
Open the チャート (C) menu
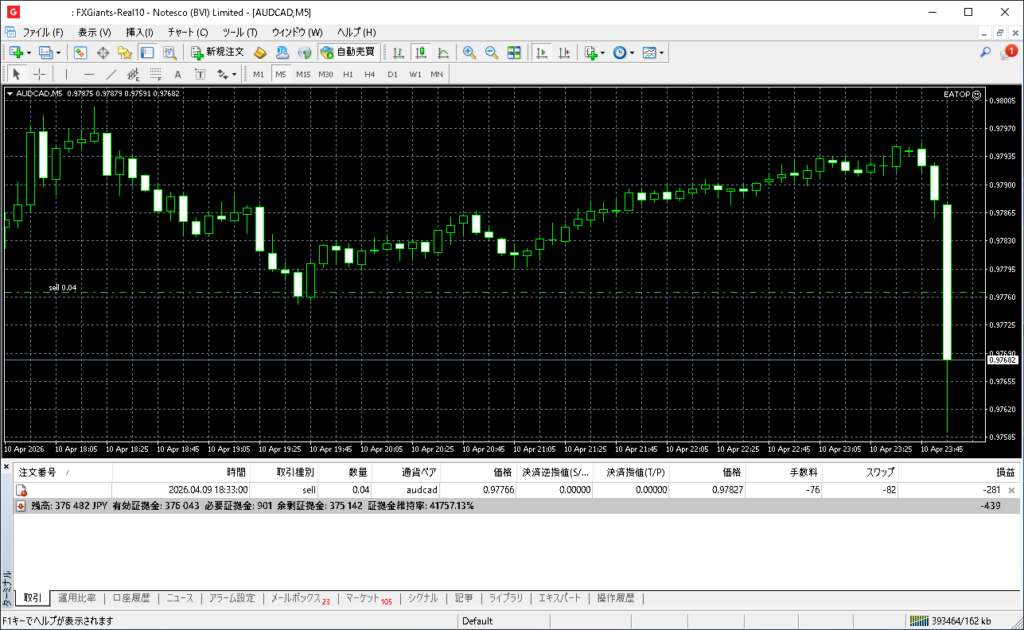tap(188, 32)
